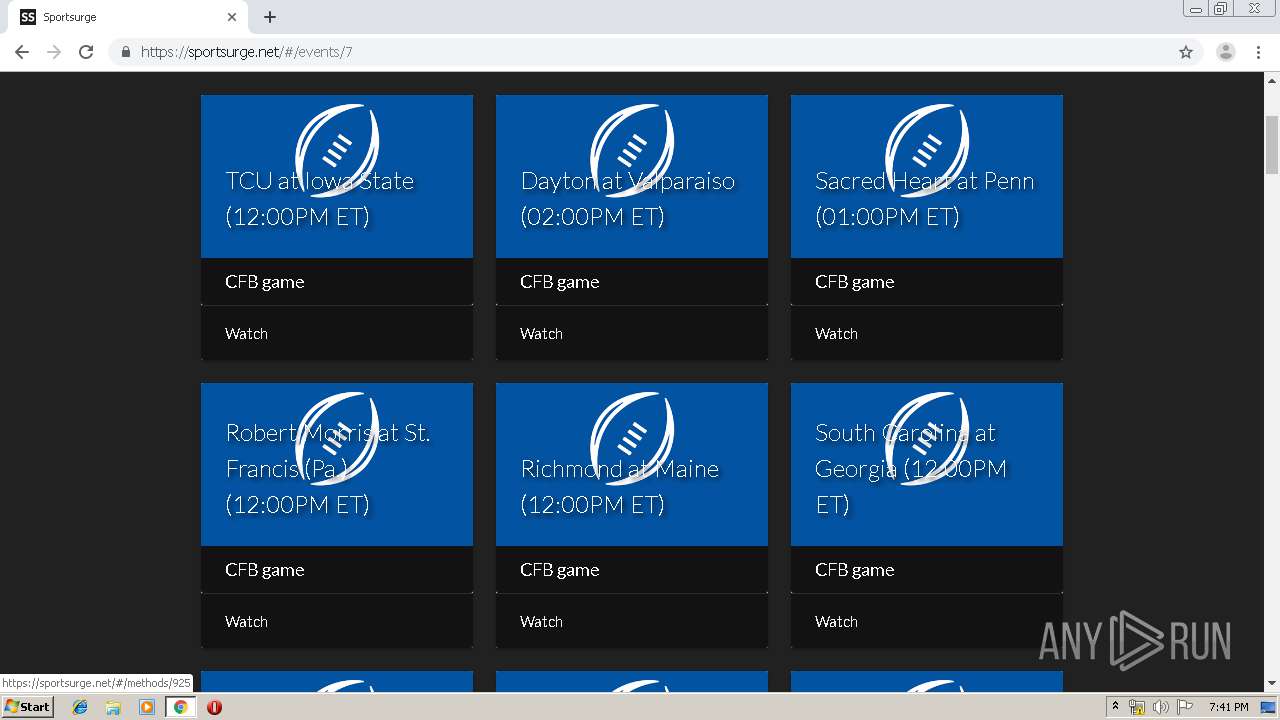Click the Dayton at Valparaiso football icon
The width and height of the screenshot is (1280, 720).
tap(632, 151)
